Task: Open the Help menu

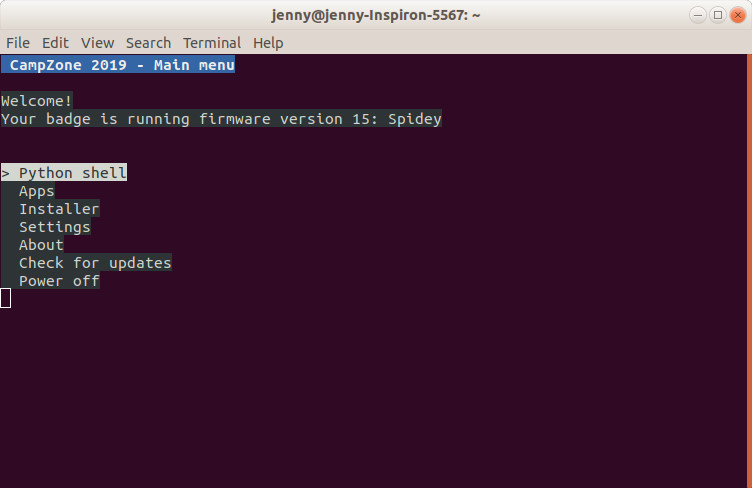Action: (x=268, y=43)
